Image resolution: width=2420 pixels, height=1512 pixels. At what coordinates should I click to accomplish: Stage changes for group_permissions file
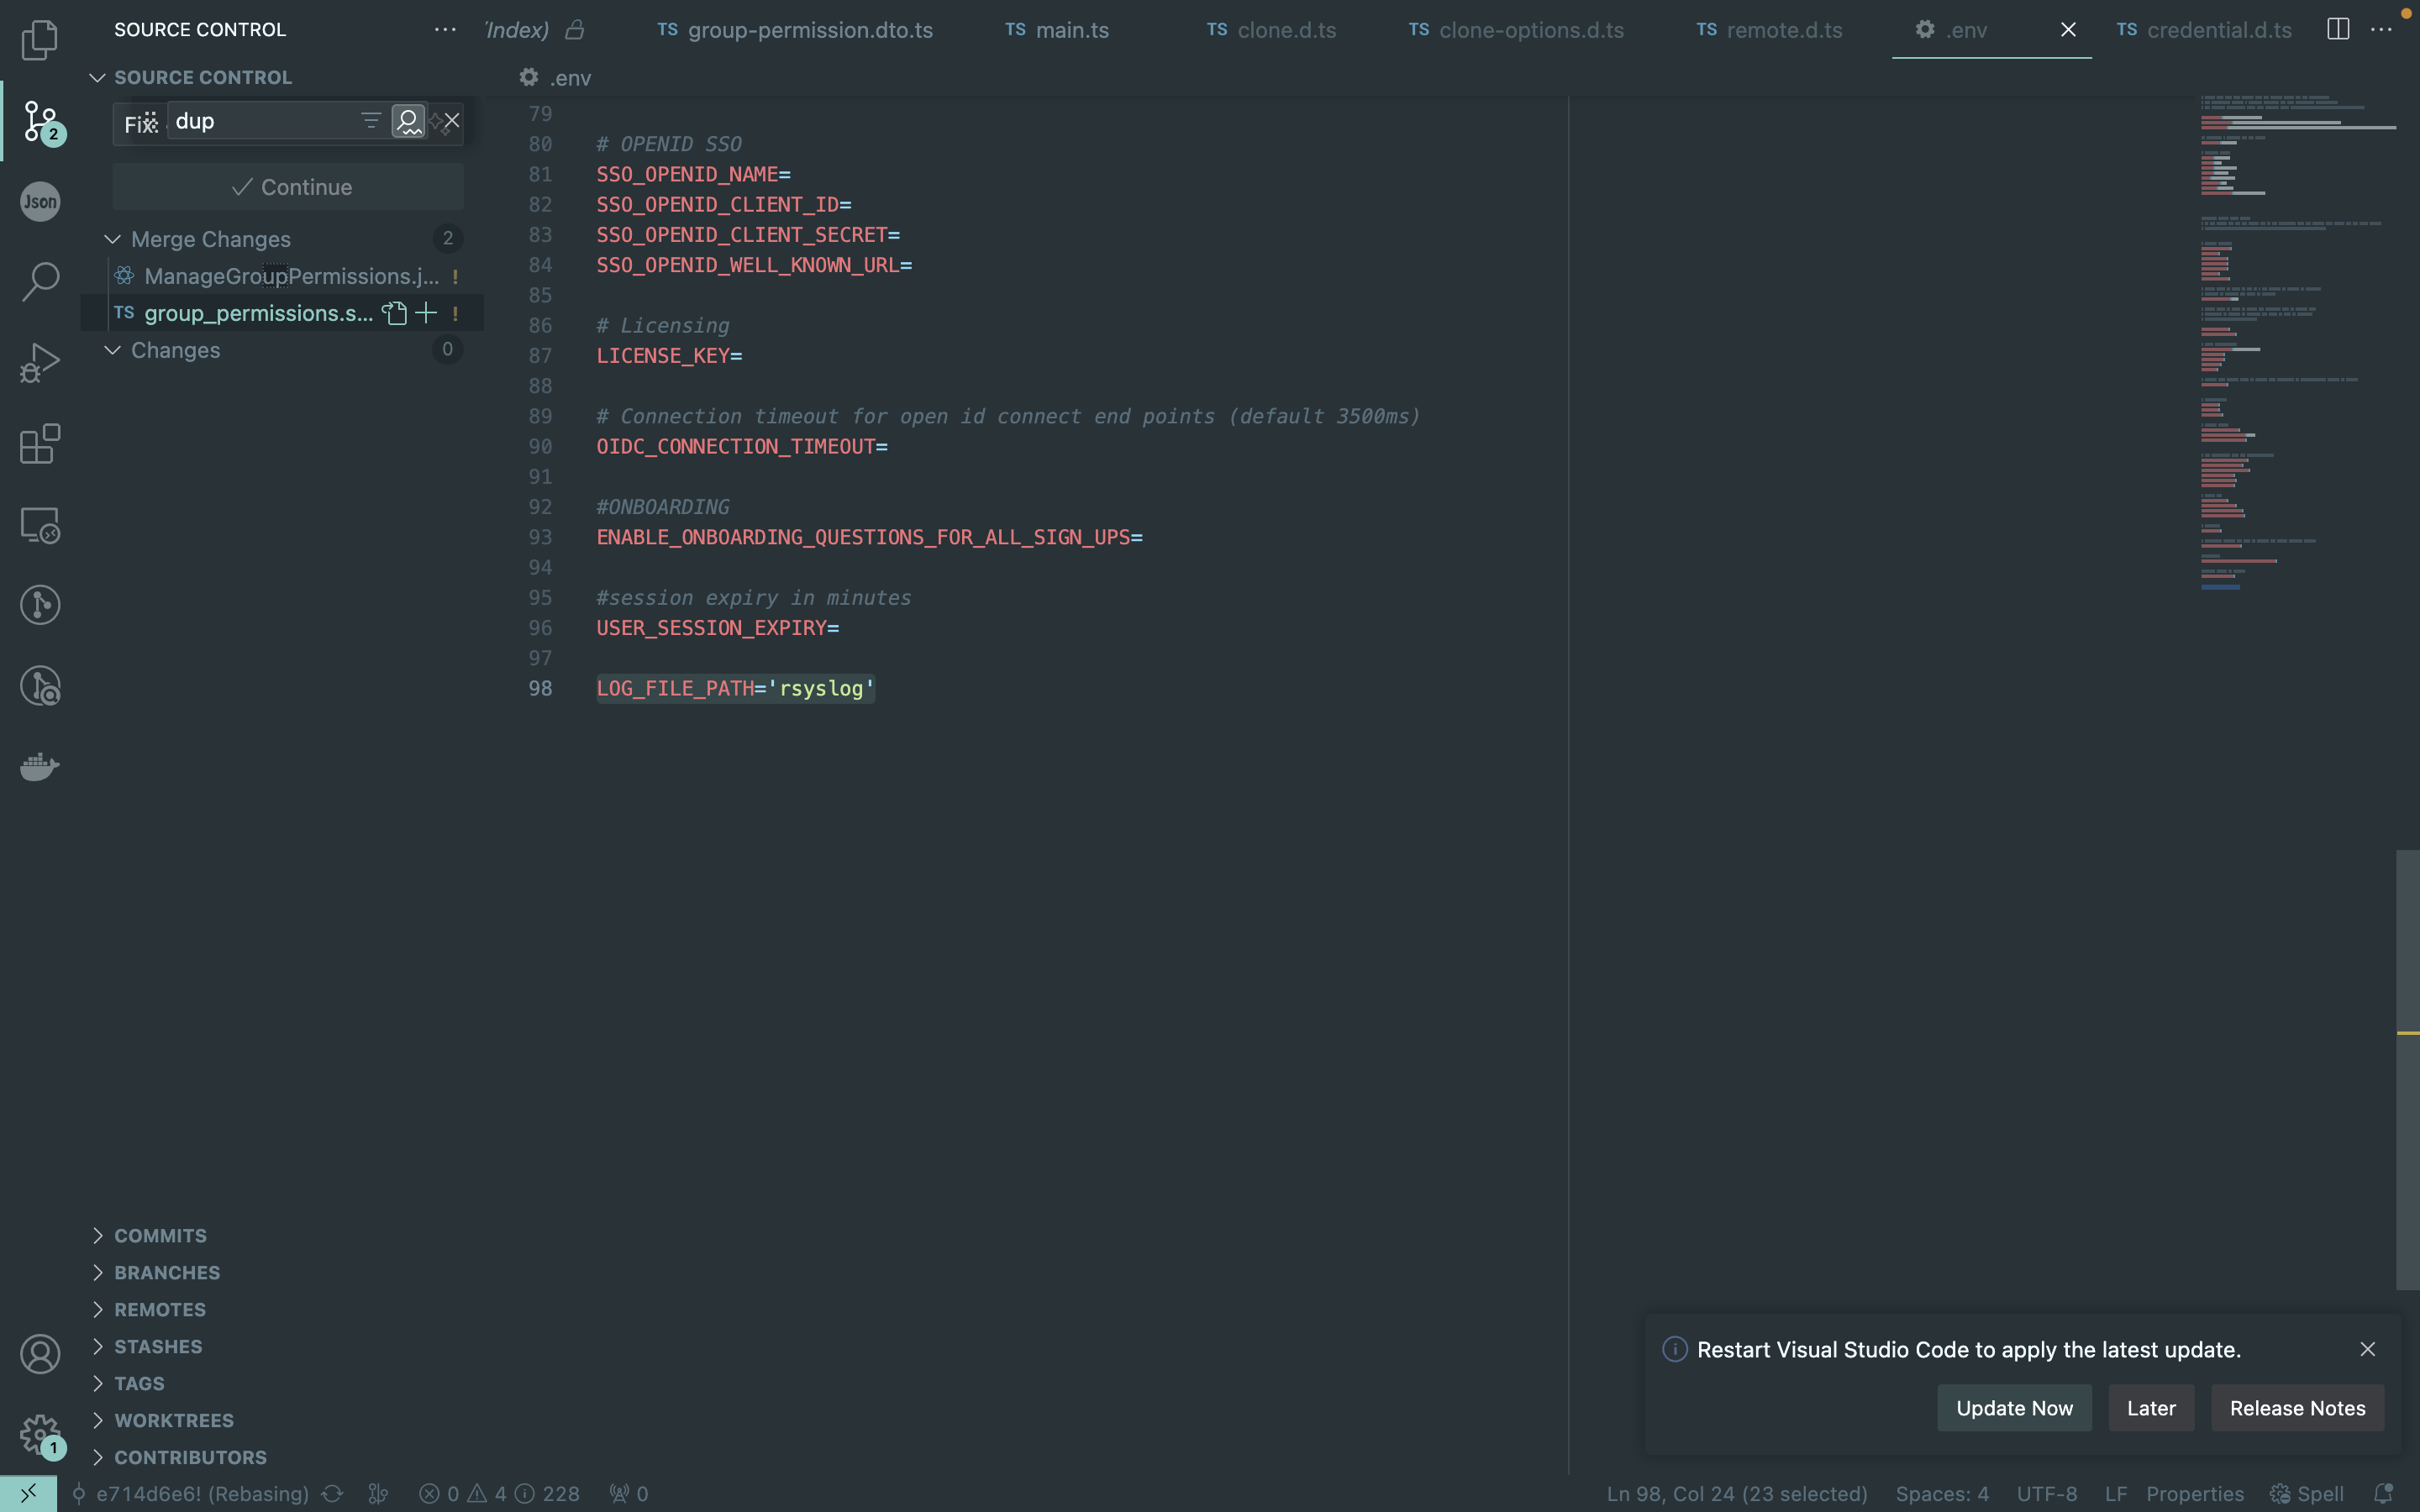coord(426,313)
